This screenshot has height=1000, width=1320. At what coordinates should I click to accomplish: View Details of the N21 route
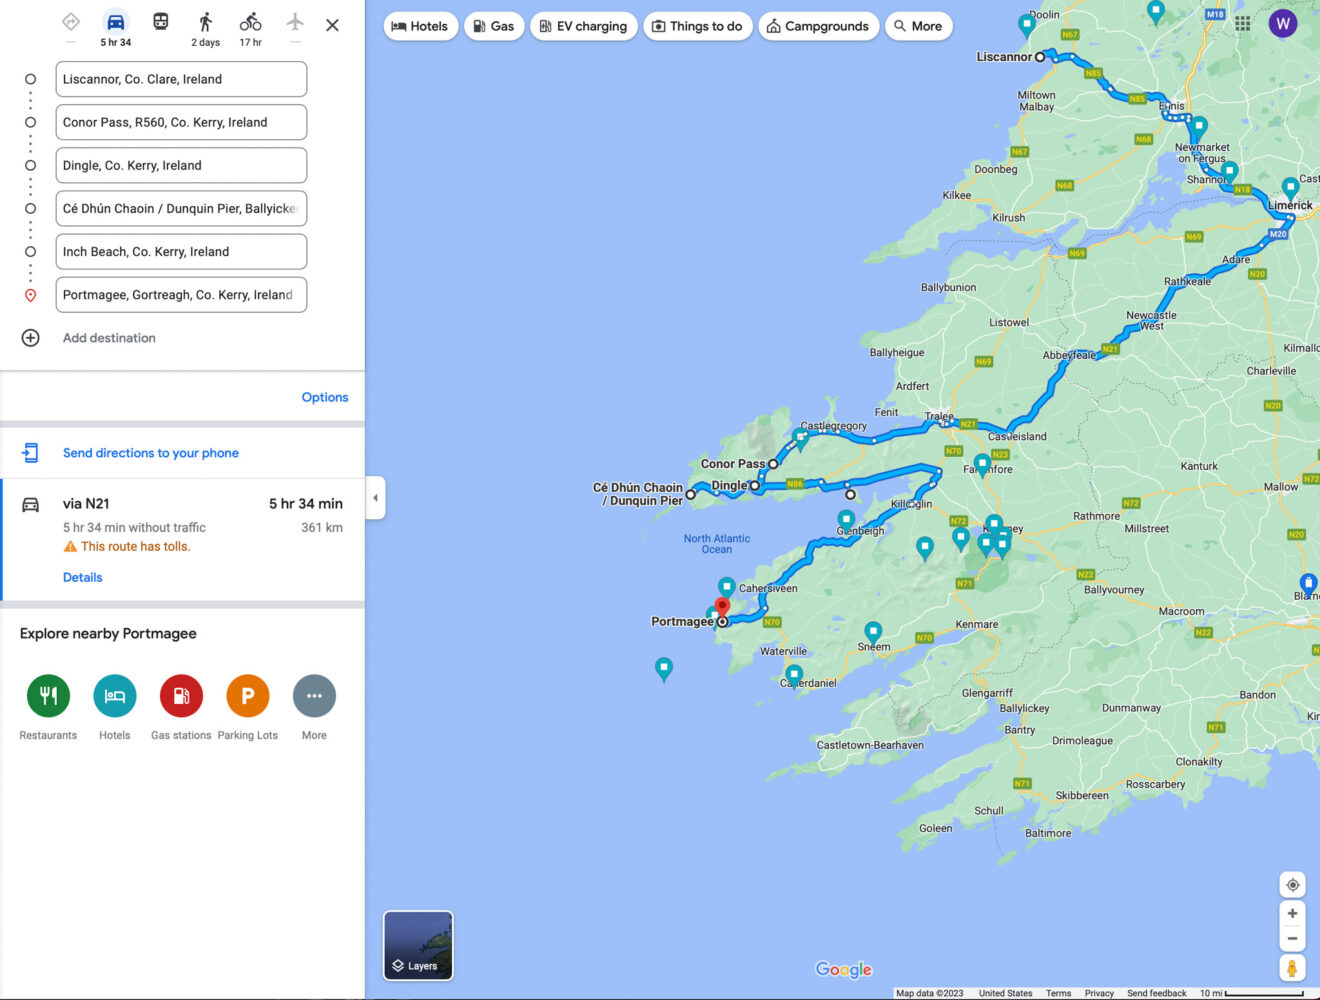tap(82, 577)
